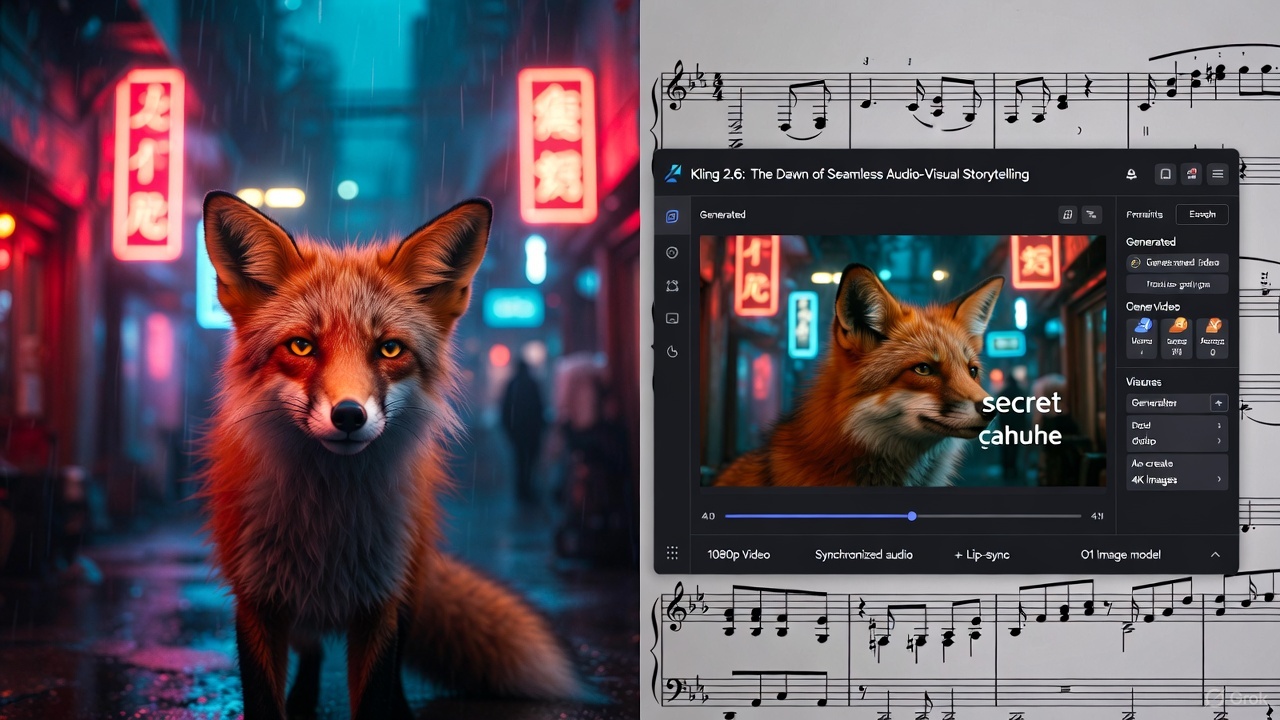Select the O1 Image model option
This screenshot has width=1280, height=720.
(x=1123, y=554)
